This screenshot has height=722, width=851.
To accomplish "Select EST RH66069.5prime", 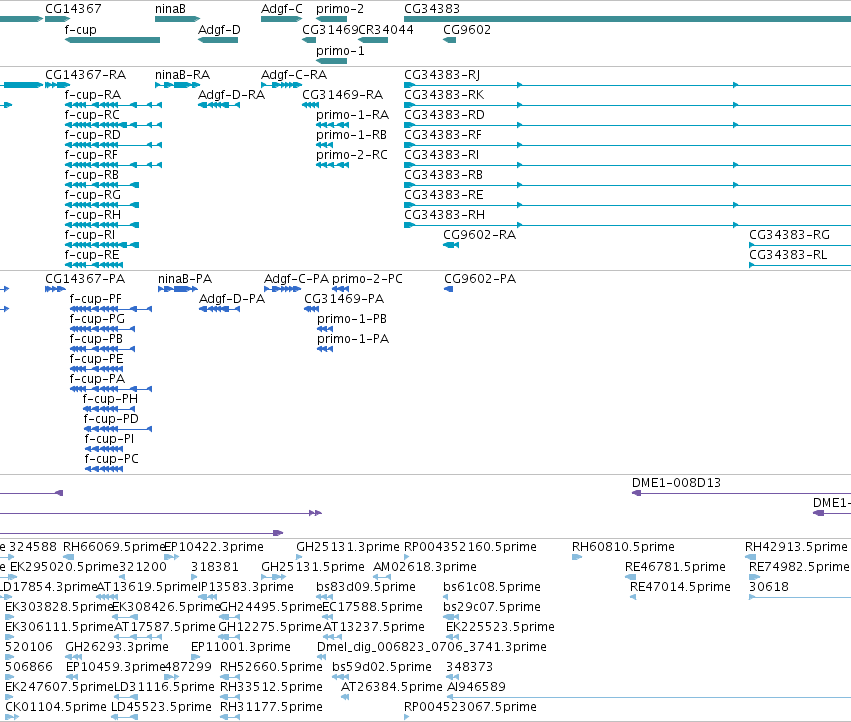I will [114, 547].
